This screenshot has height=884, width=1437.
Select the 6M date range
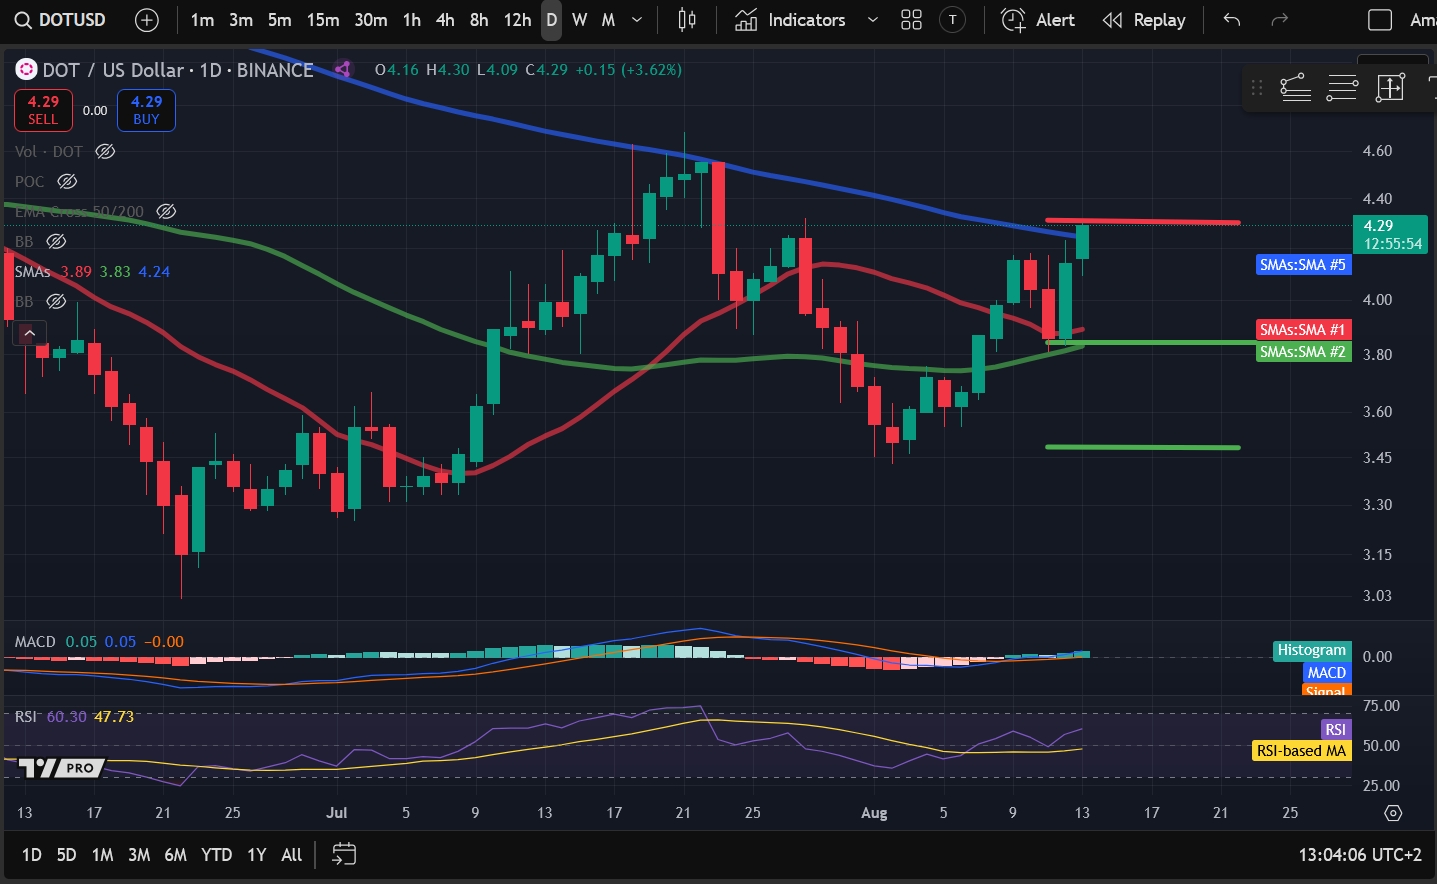click(175, 854)
